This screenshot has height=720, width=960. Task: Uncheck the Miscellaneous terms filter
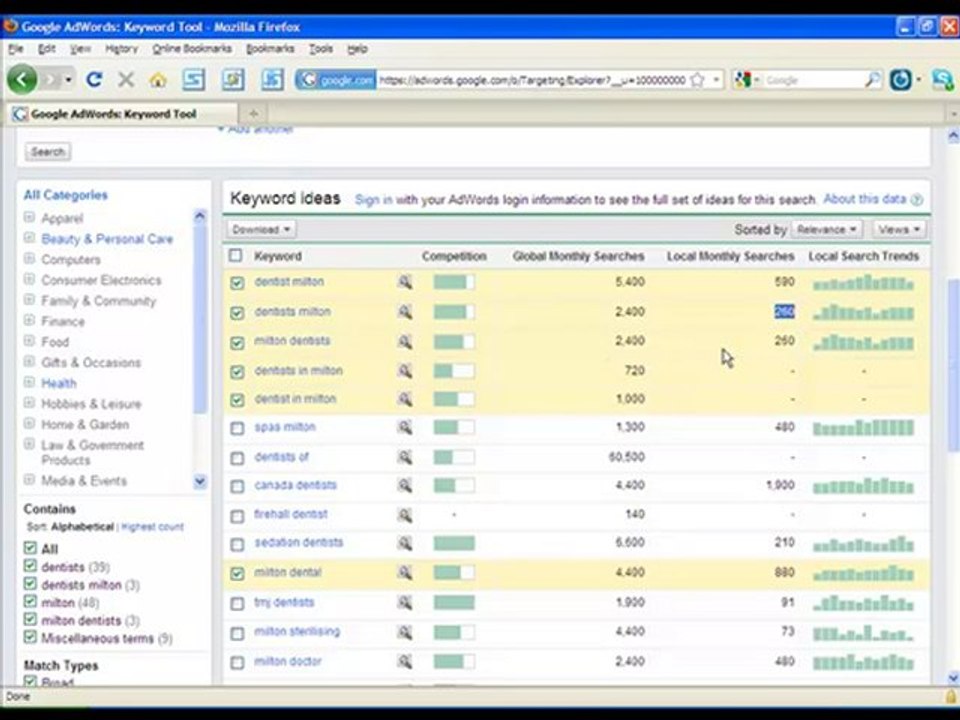point(30,637)
